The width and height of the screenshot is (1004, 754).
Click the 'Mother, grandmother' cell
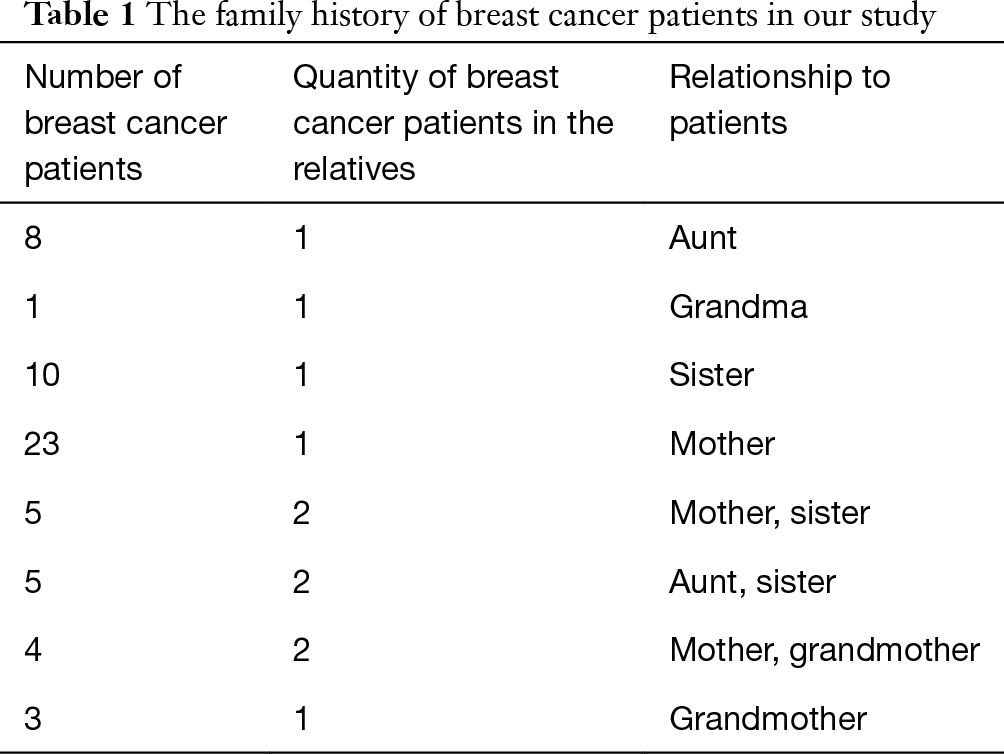click(825, 650)
